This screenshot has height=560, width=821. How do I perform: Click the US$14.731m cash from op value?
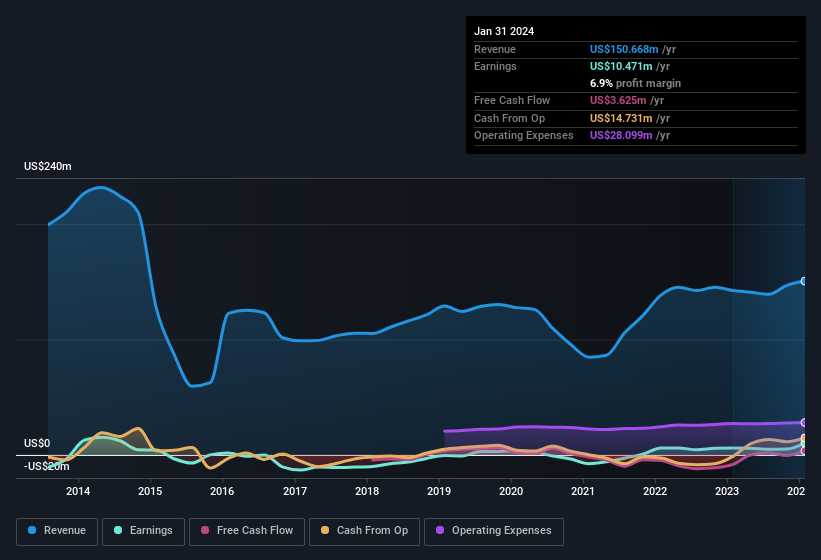pos(621,118)
